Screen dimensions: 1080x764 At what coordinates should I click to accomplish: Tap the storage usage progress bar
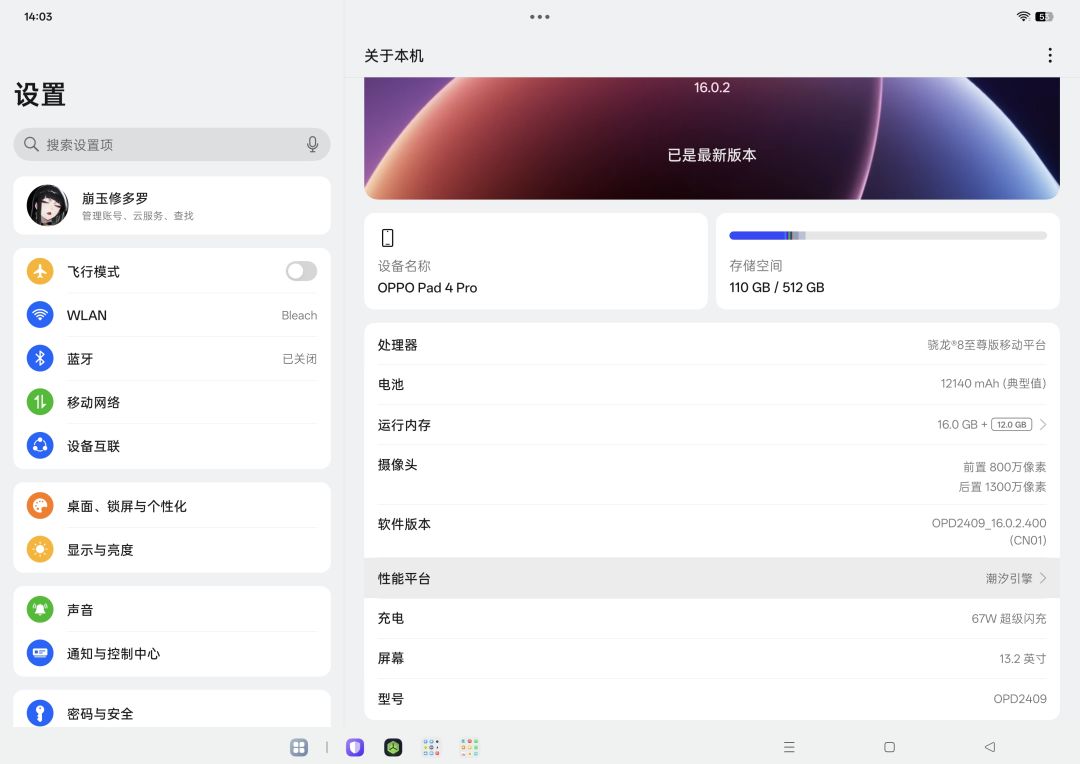point(888,236)
